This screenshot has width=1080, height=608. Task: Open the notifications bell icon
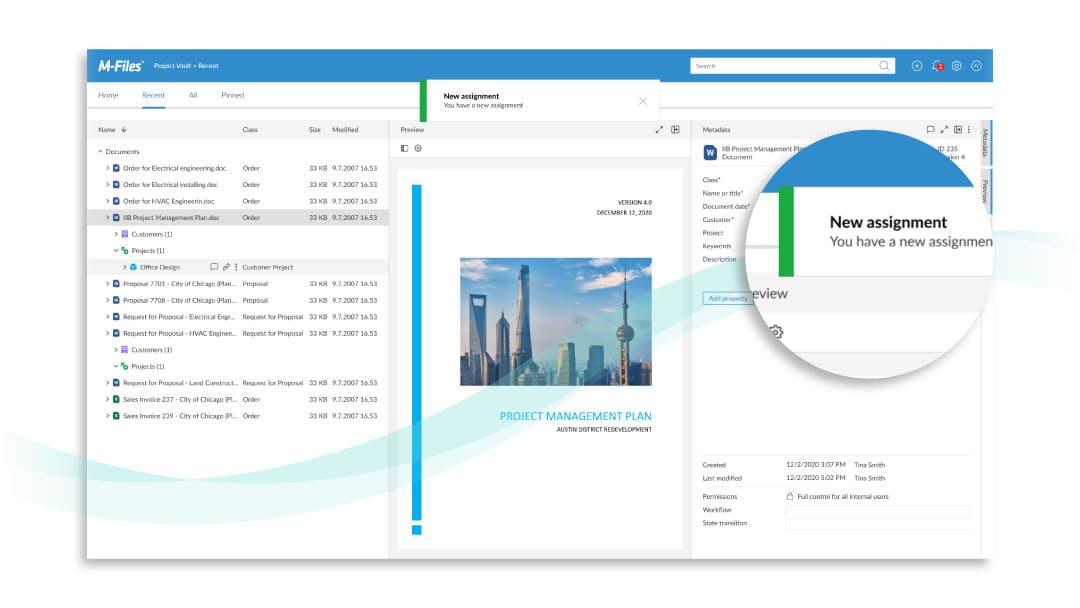(x=937, y=66)
